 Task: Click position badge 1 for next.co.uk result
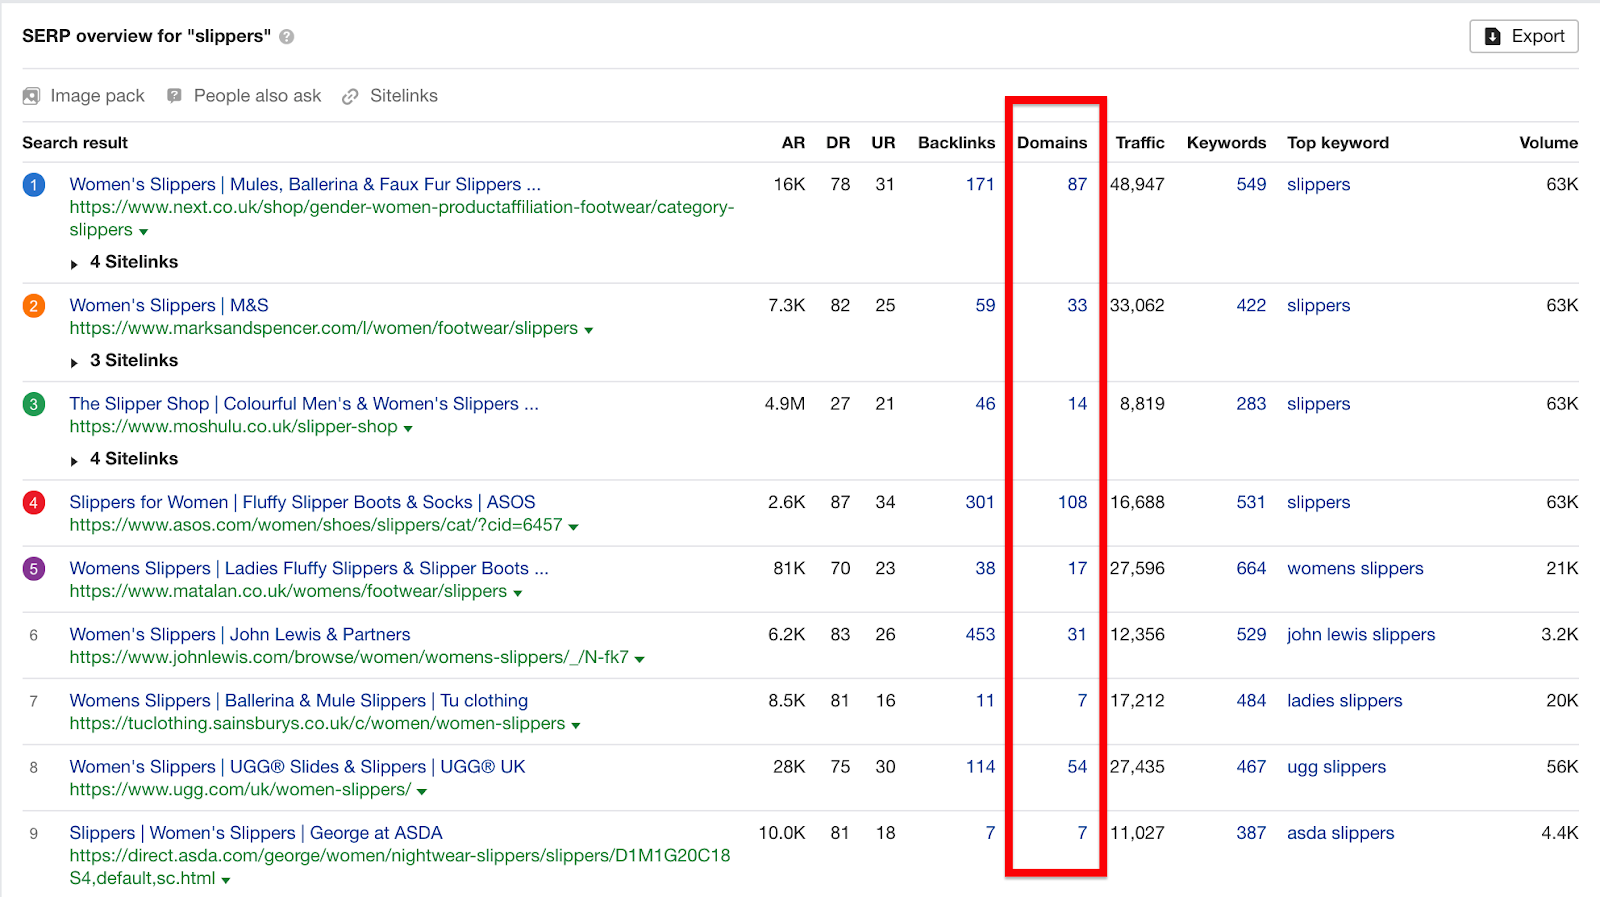tap(34, 185)
